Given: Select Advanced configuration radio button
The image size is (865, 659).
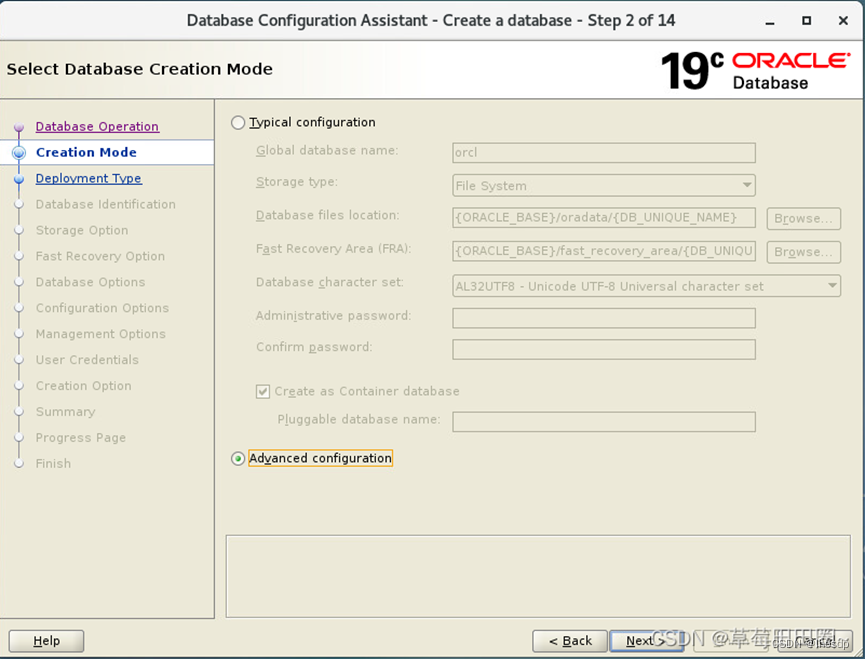Looking at the screenshot, I should coord(238,458).
